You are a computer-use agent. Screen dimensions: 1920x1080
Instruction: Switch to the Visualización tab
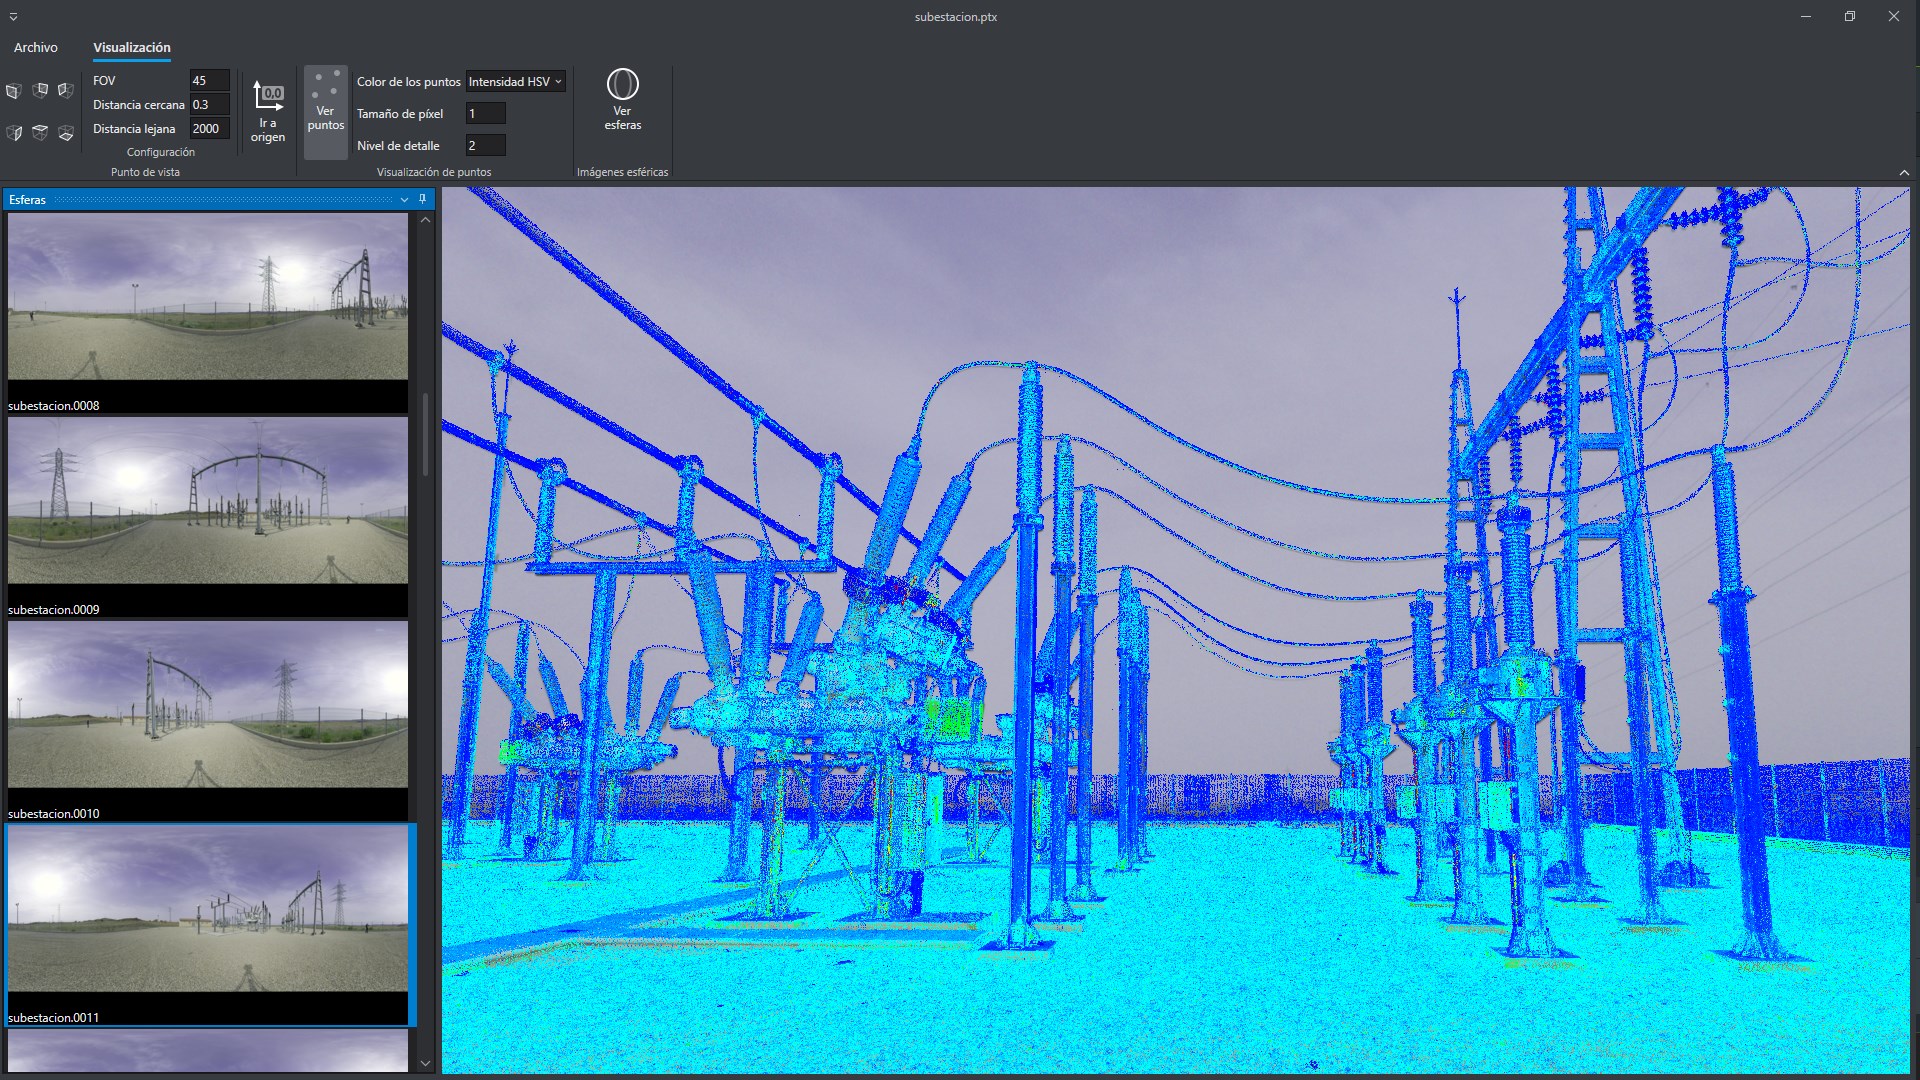pos(132,47)
